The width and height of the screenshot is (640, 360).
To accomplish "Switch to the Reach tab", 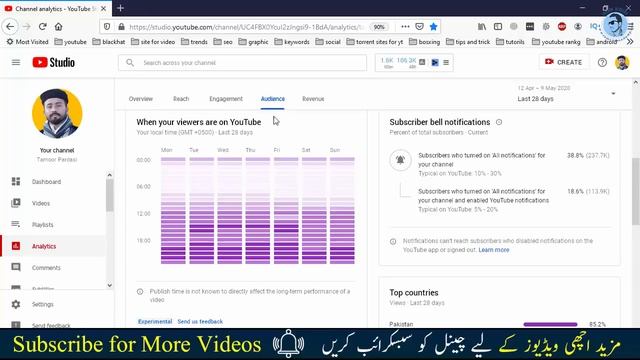I will coord(181,99).
